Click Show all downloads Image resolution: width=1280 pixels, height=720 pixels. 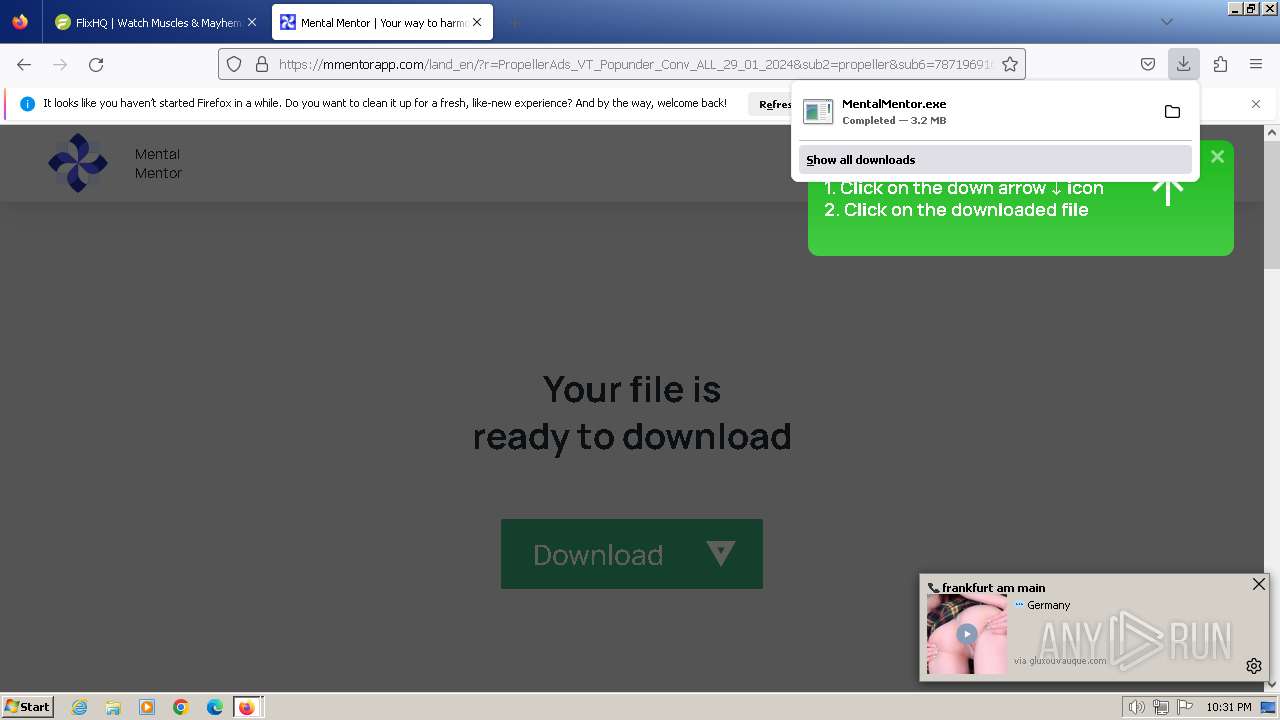pos(995,160)
